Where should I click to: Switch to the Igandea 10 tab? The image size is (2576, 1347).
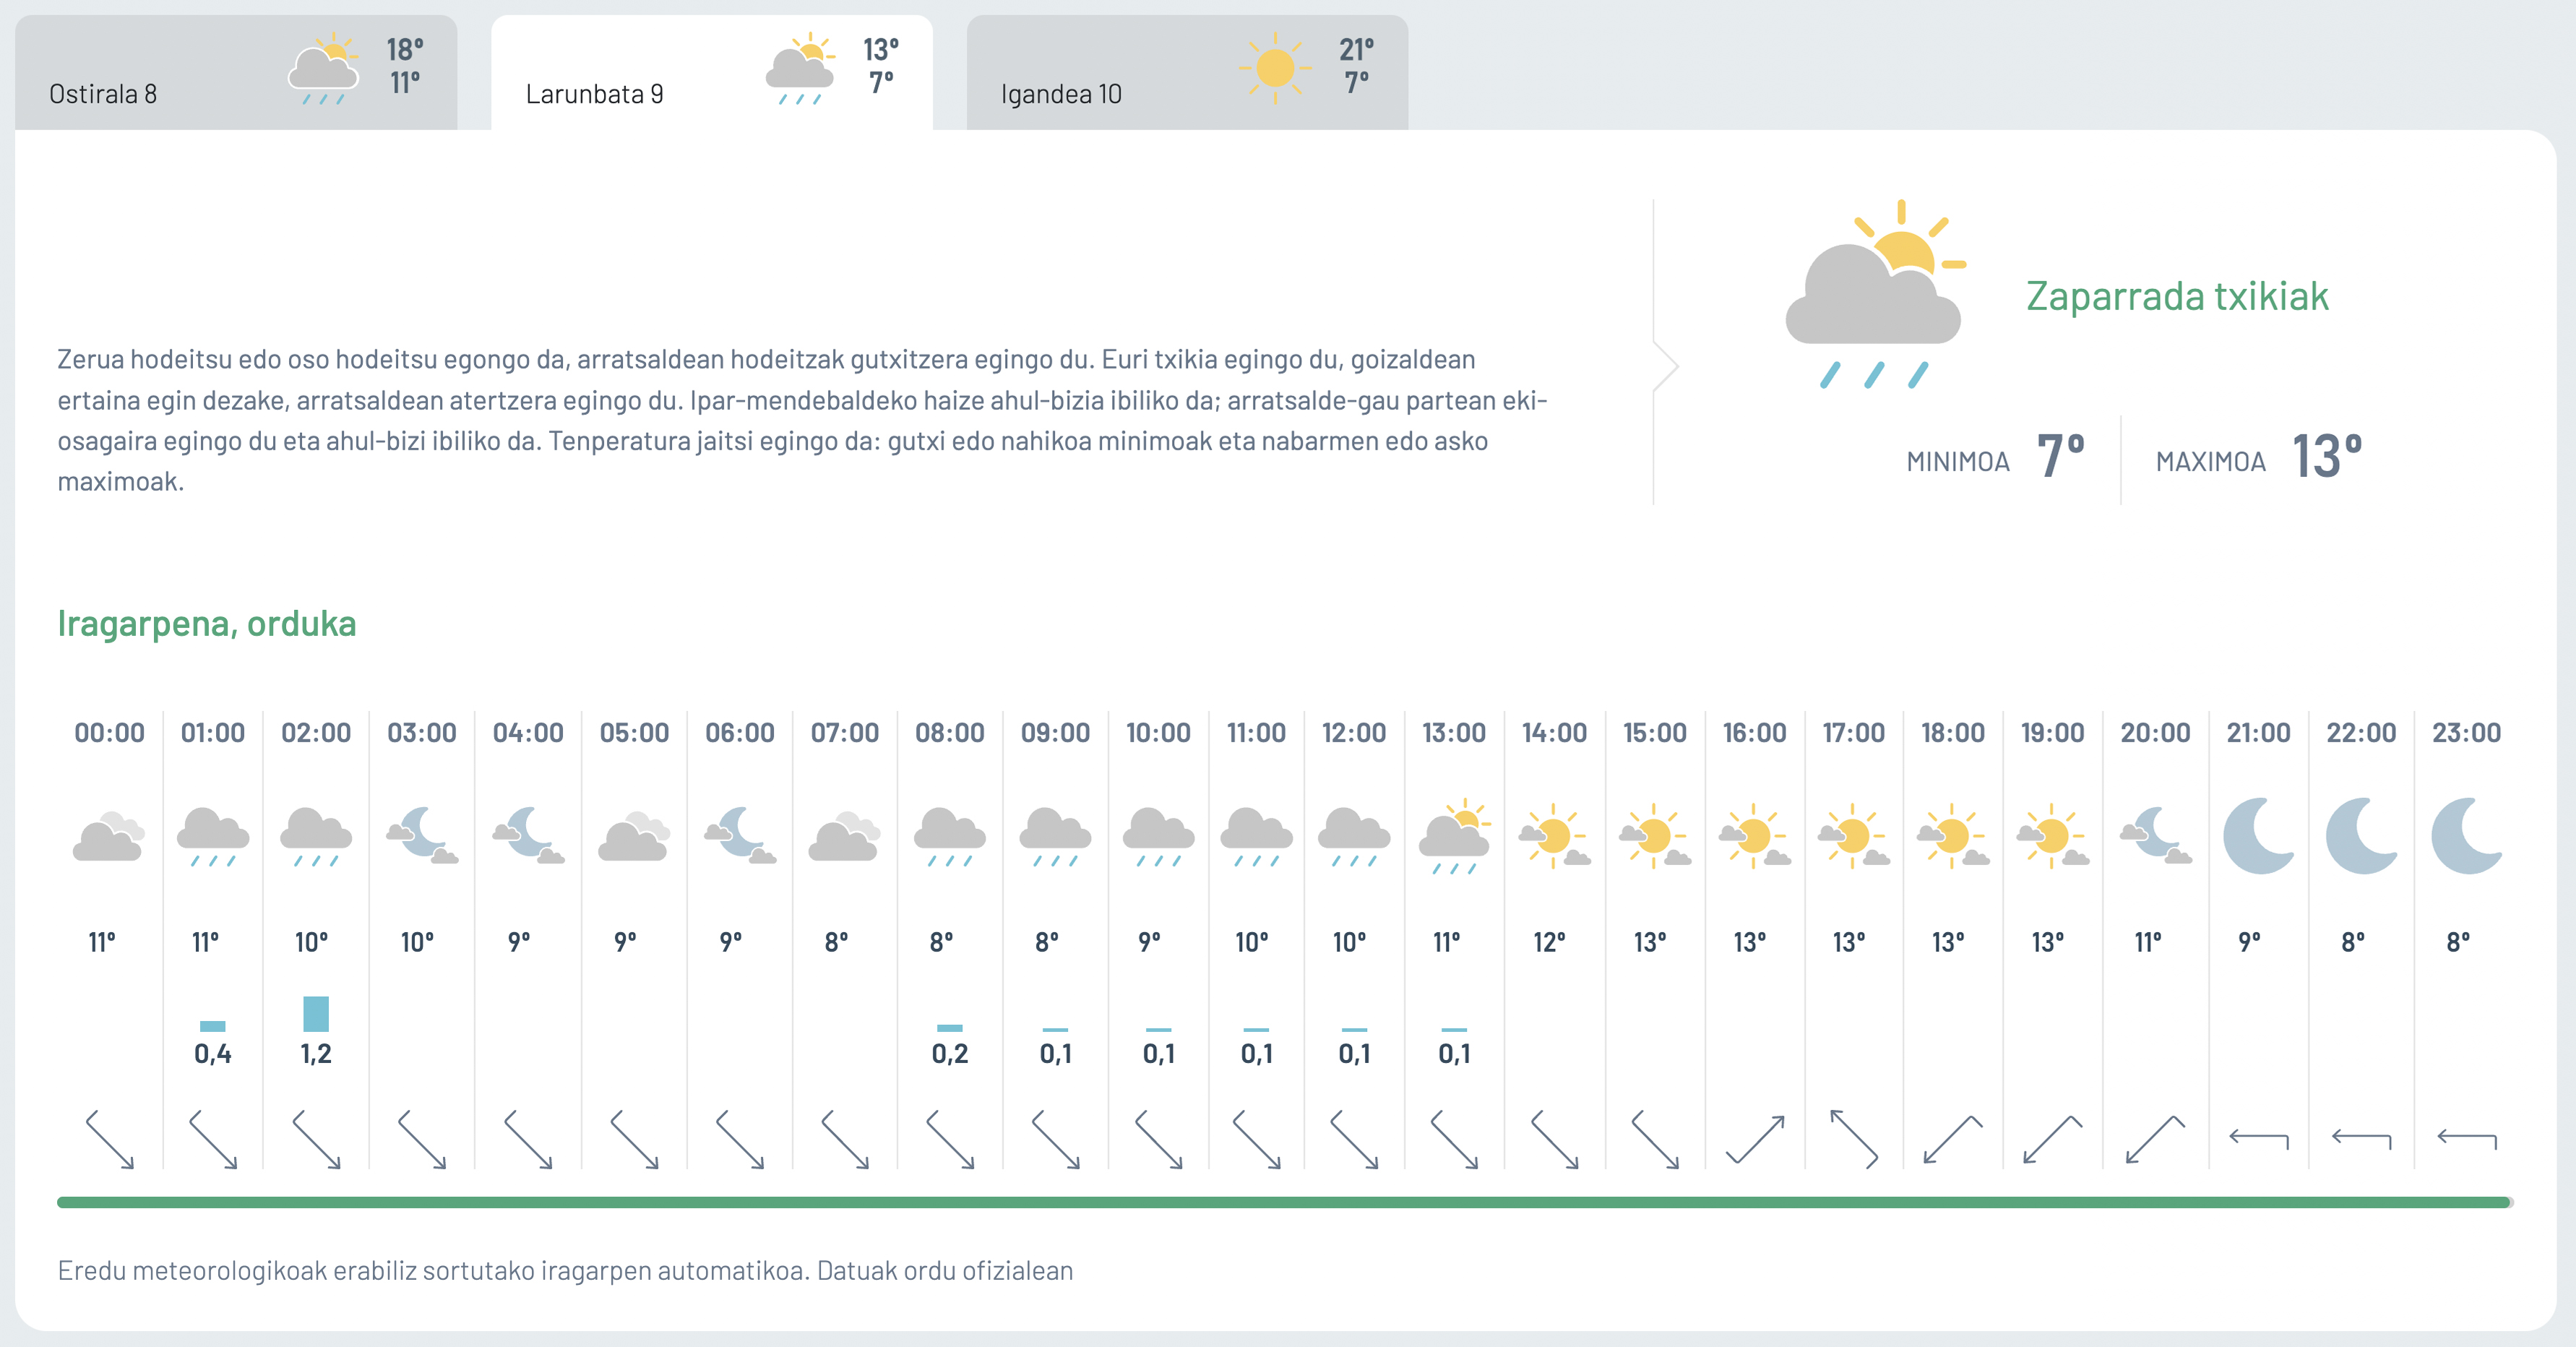pyautogui.click(x=1187, y=72)
